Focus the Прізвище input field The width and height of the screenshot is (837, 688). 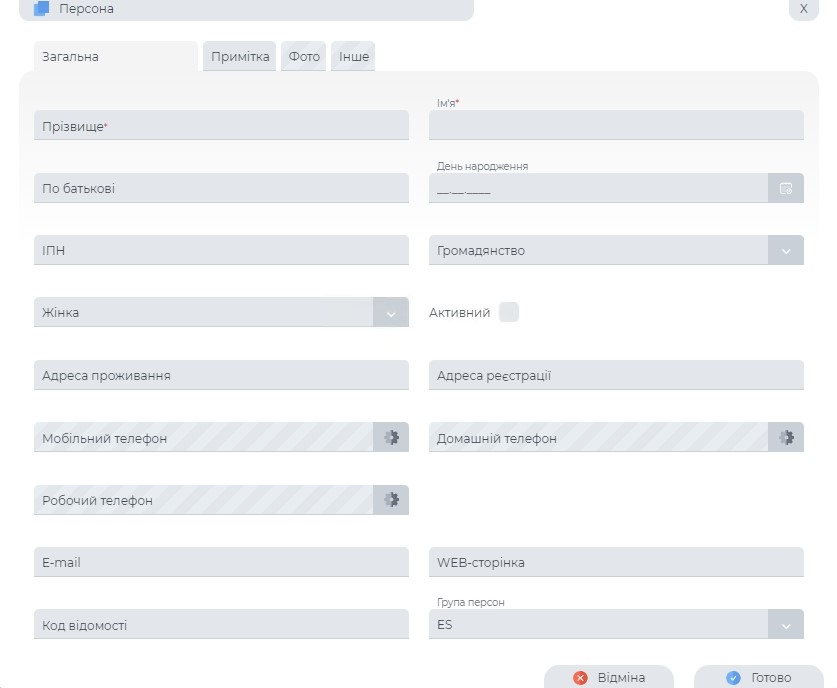pos(221,126)
